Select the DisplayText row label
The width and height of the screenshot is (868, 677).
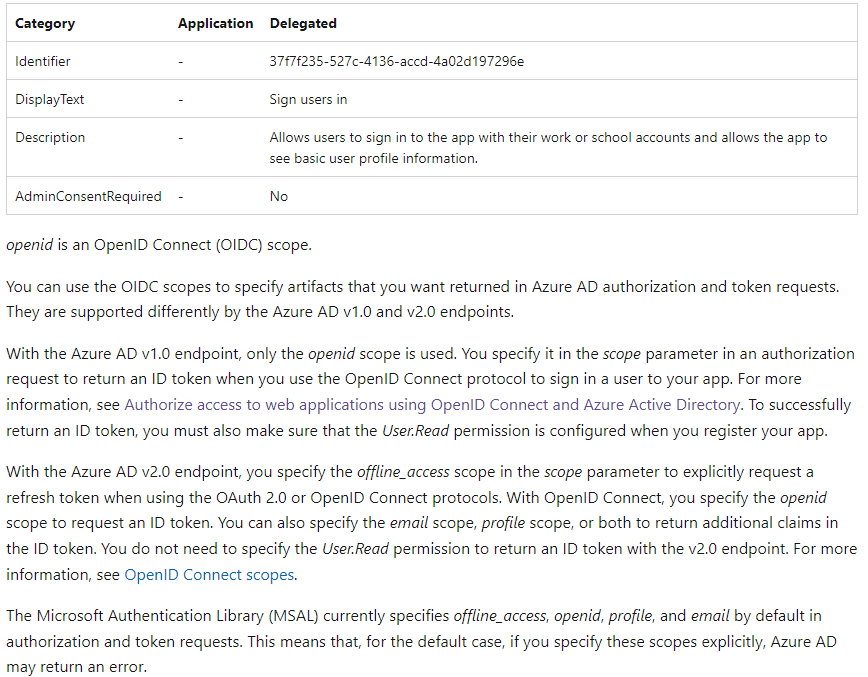pos(49,99)
